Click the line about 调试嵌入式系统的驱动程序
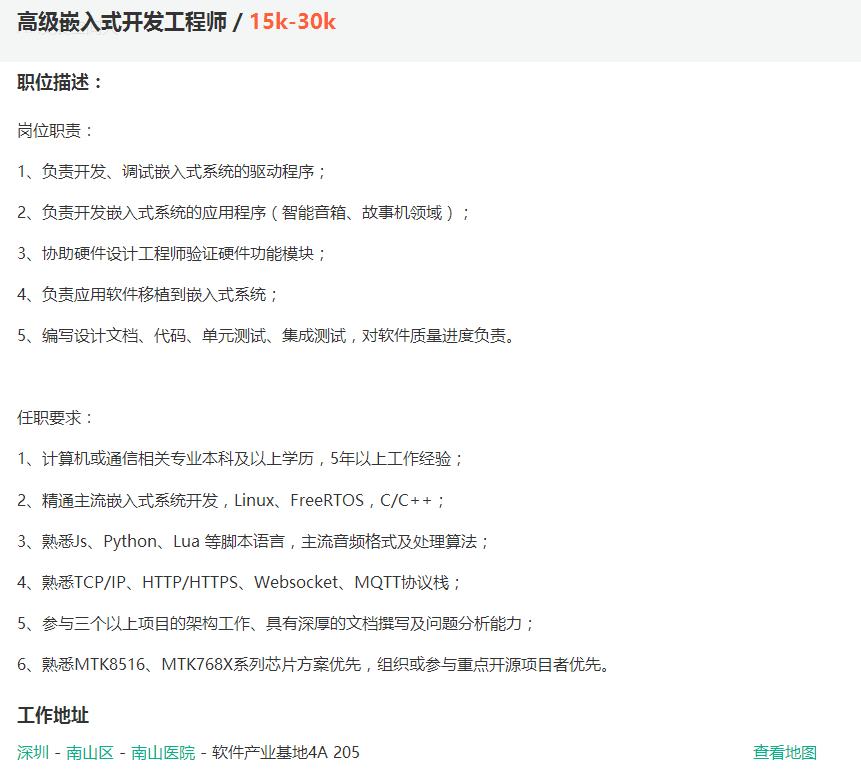Viewport: 861px width, 773px height. point(171,172)
